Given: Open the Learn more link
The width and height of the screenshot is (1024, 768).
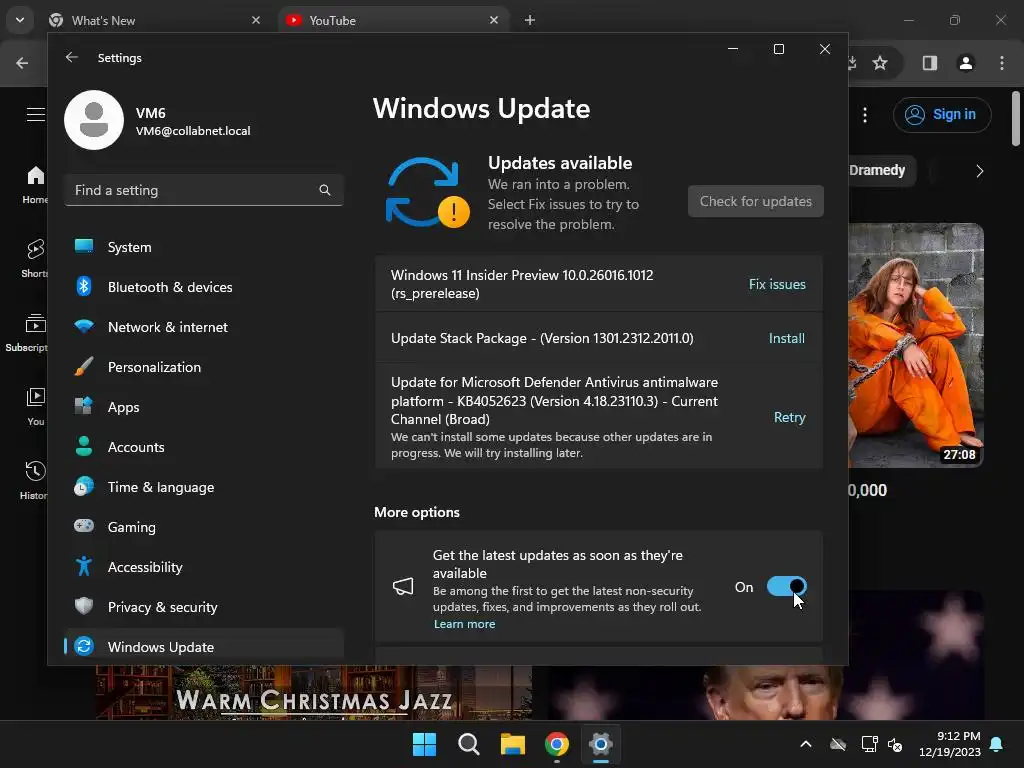Looking at the screenshot, I should click(464, 624).
